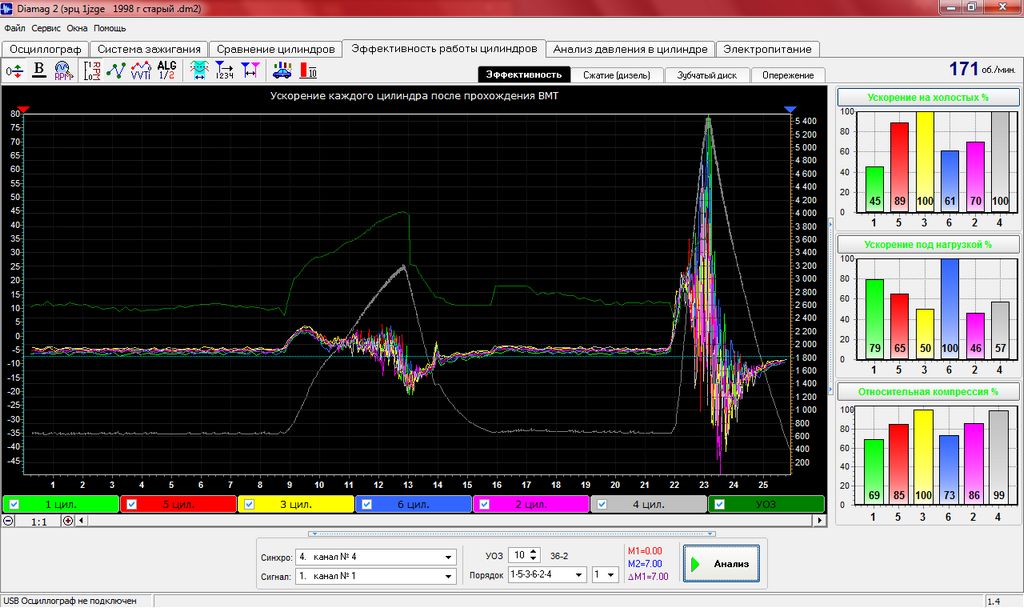The height and width of the screenshot is (608, 1024).
Task: Open the Синхро channel dropdown
Action: [x=448, y=557]
